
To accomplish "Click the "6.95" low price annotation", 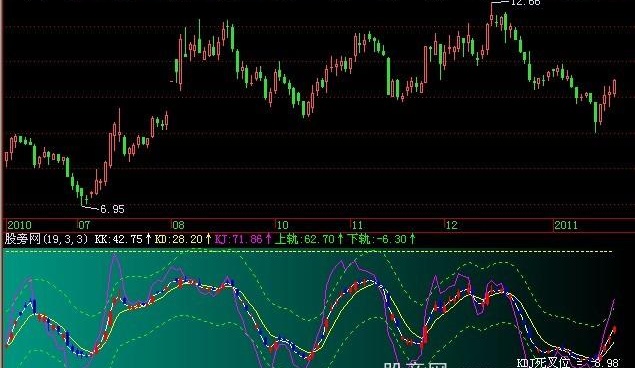I will click(x=112, y=209).
